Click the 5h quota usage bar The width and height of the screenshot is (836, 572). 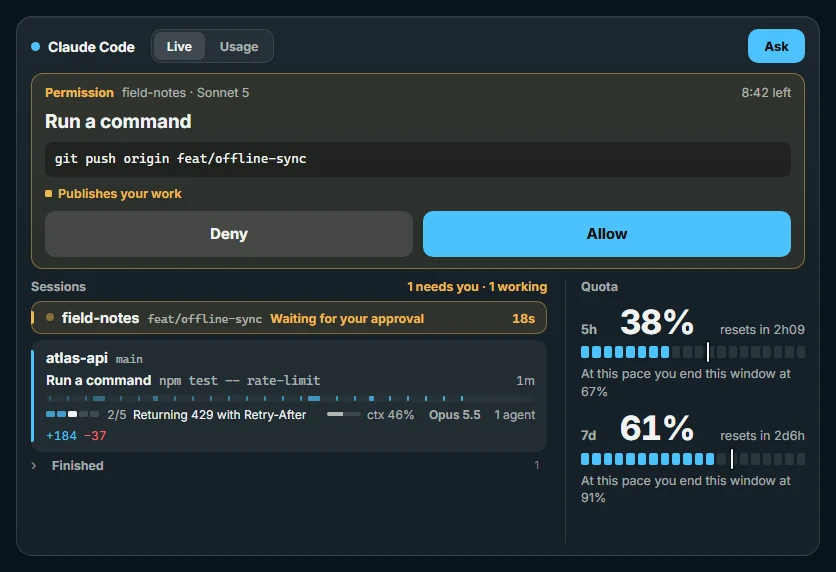tap(693, 352)
